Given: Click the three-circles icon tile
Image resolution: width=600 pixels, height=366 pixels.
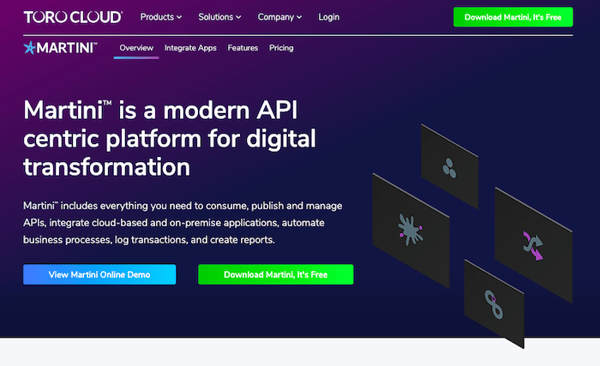Looking at the screenshot, I should (x=450, y=167).
